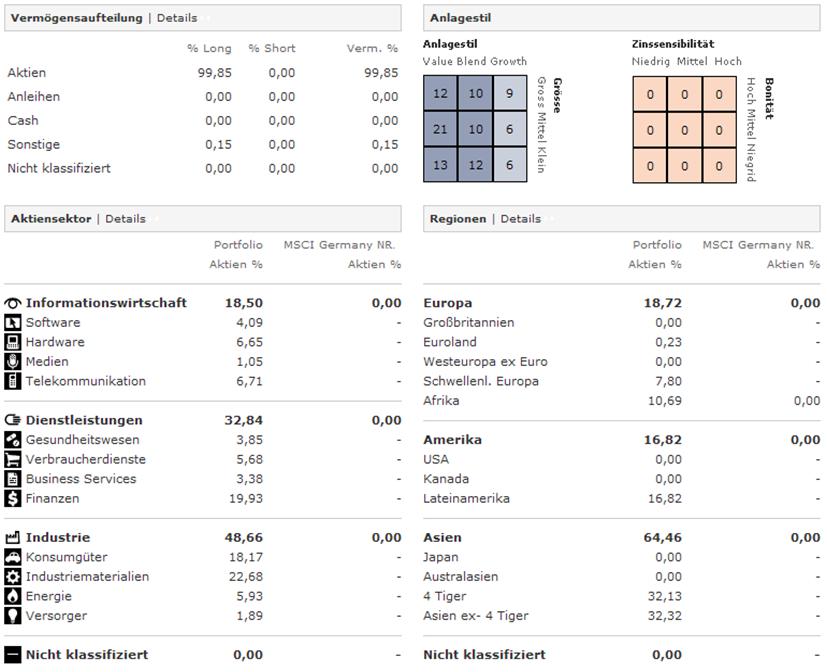Click the Software sector icon
The image size is (827, 672).
(13, 323)
